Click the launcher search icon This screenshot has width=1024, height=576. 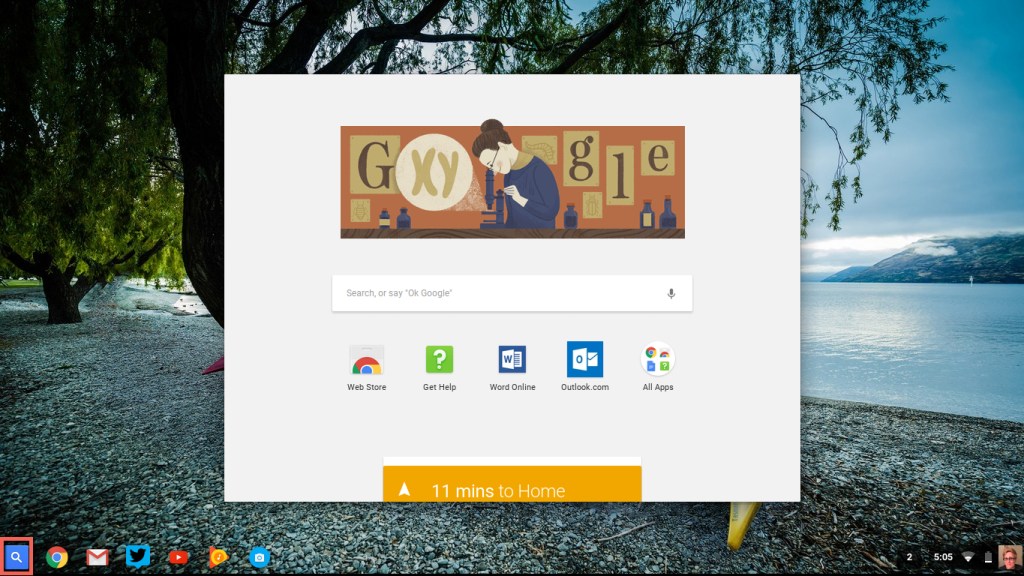[16, 557]
